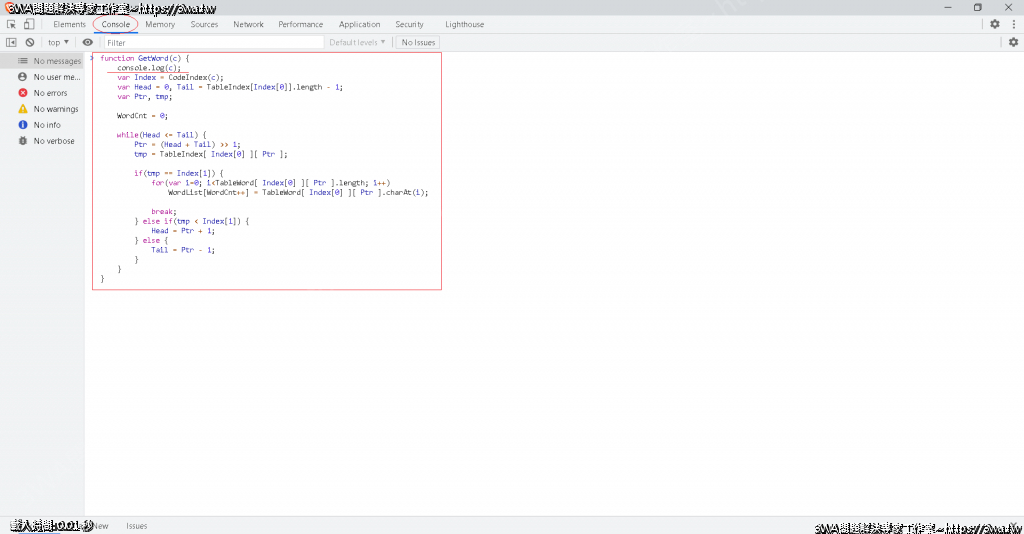Select the No verbose sidebar filter
This screenshot has width=1024, height=534.
point(54,141)
